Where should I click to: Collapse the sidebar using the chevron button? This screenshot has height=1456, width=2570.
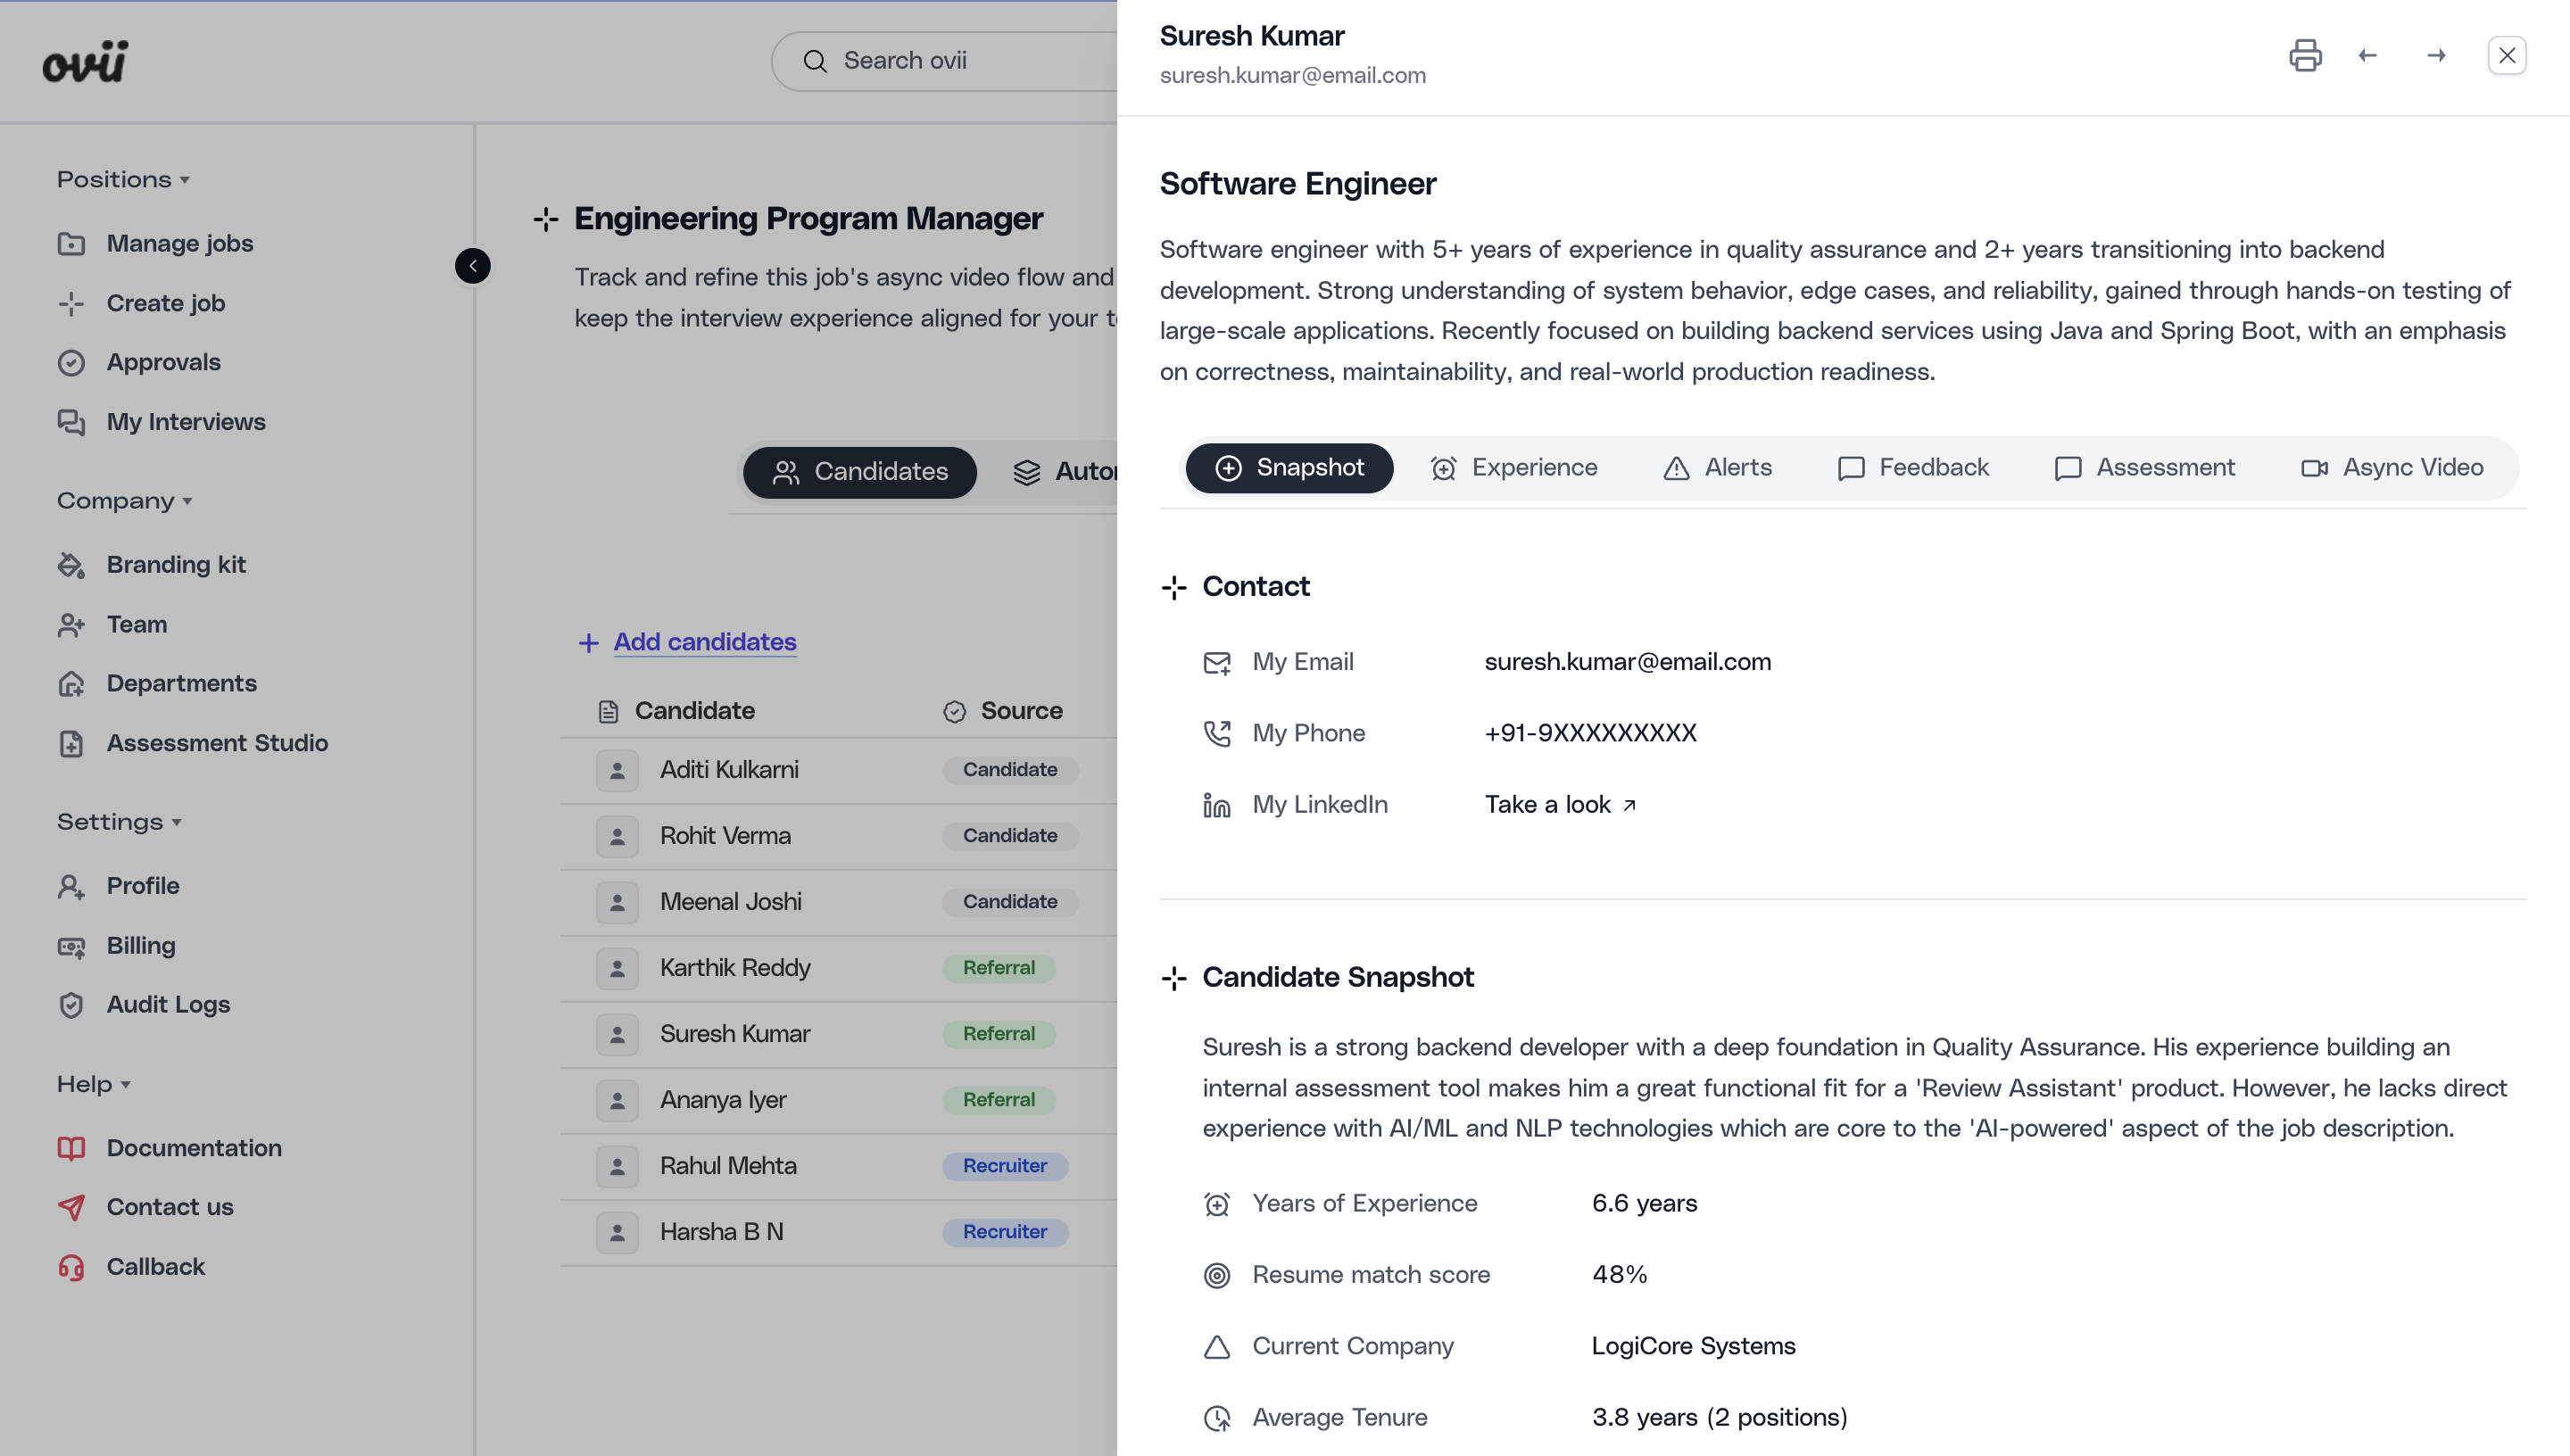point(472,265)
